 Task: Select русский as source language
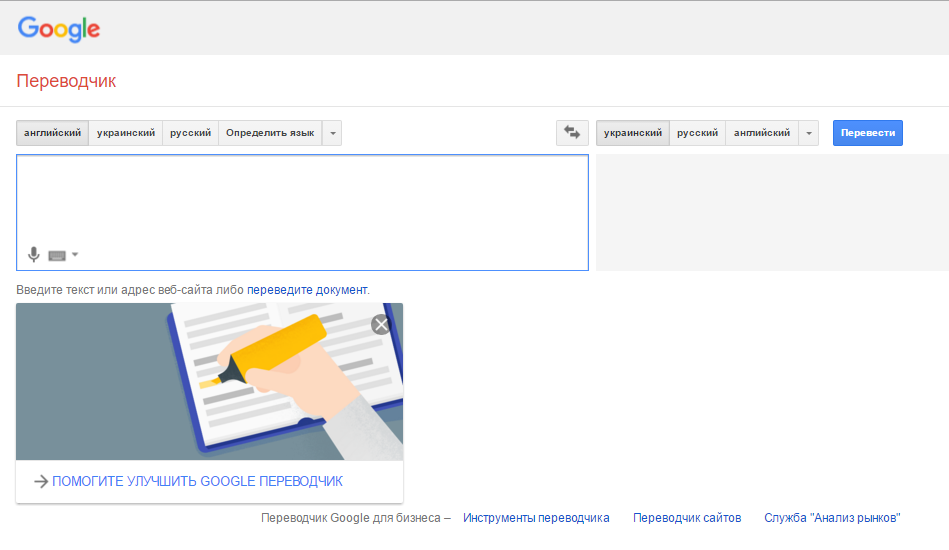[191, 133]
